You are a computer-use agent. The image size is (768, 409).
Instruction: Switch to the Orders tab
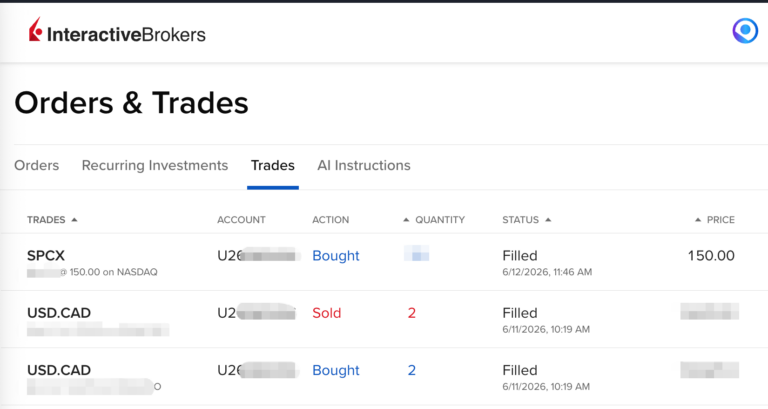point(37,166)
